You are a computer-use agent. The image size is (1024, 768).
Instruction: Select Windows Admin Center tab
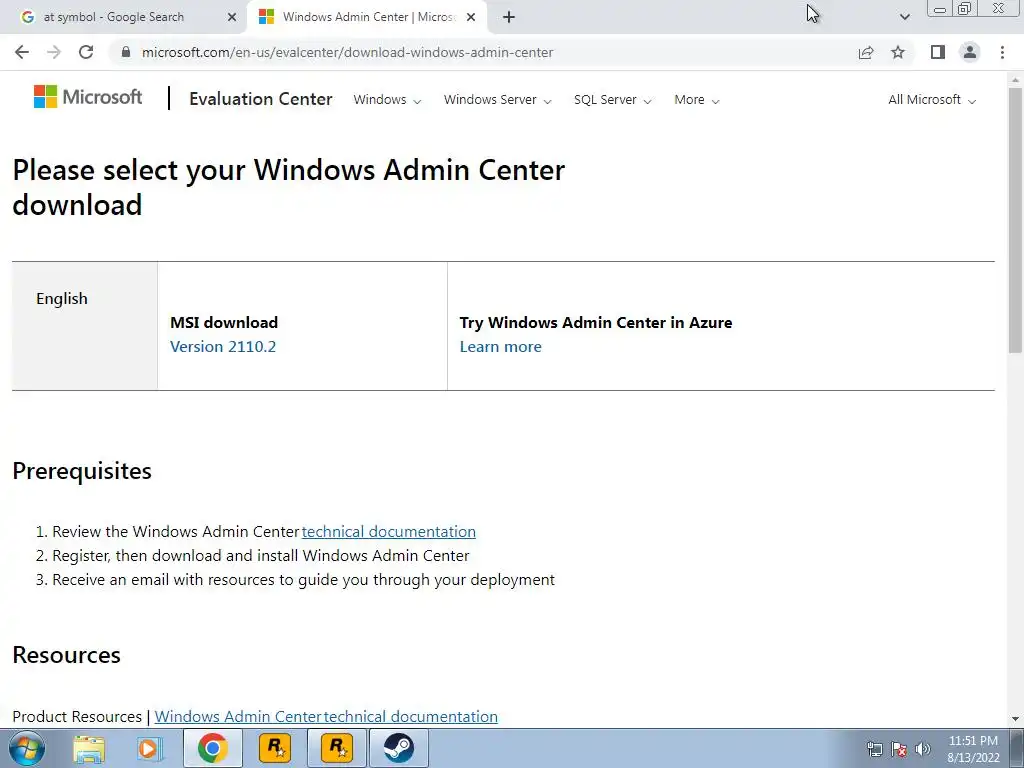[369, 17]
